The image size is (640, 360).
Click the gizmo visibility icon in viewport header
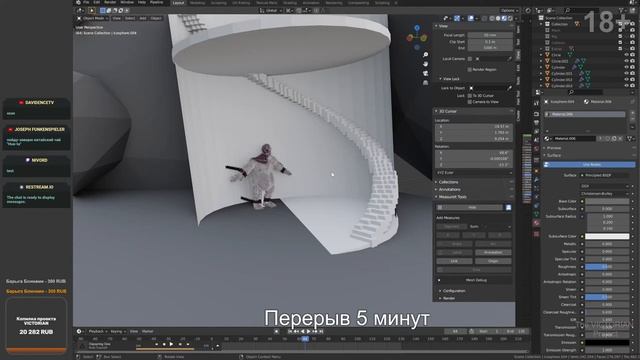pos(458,18)
